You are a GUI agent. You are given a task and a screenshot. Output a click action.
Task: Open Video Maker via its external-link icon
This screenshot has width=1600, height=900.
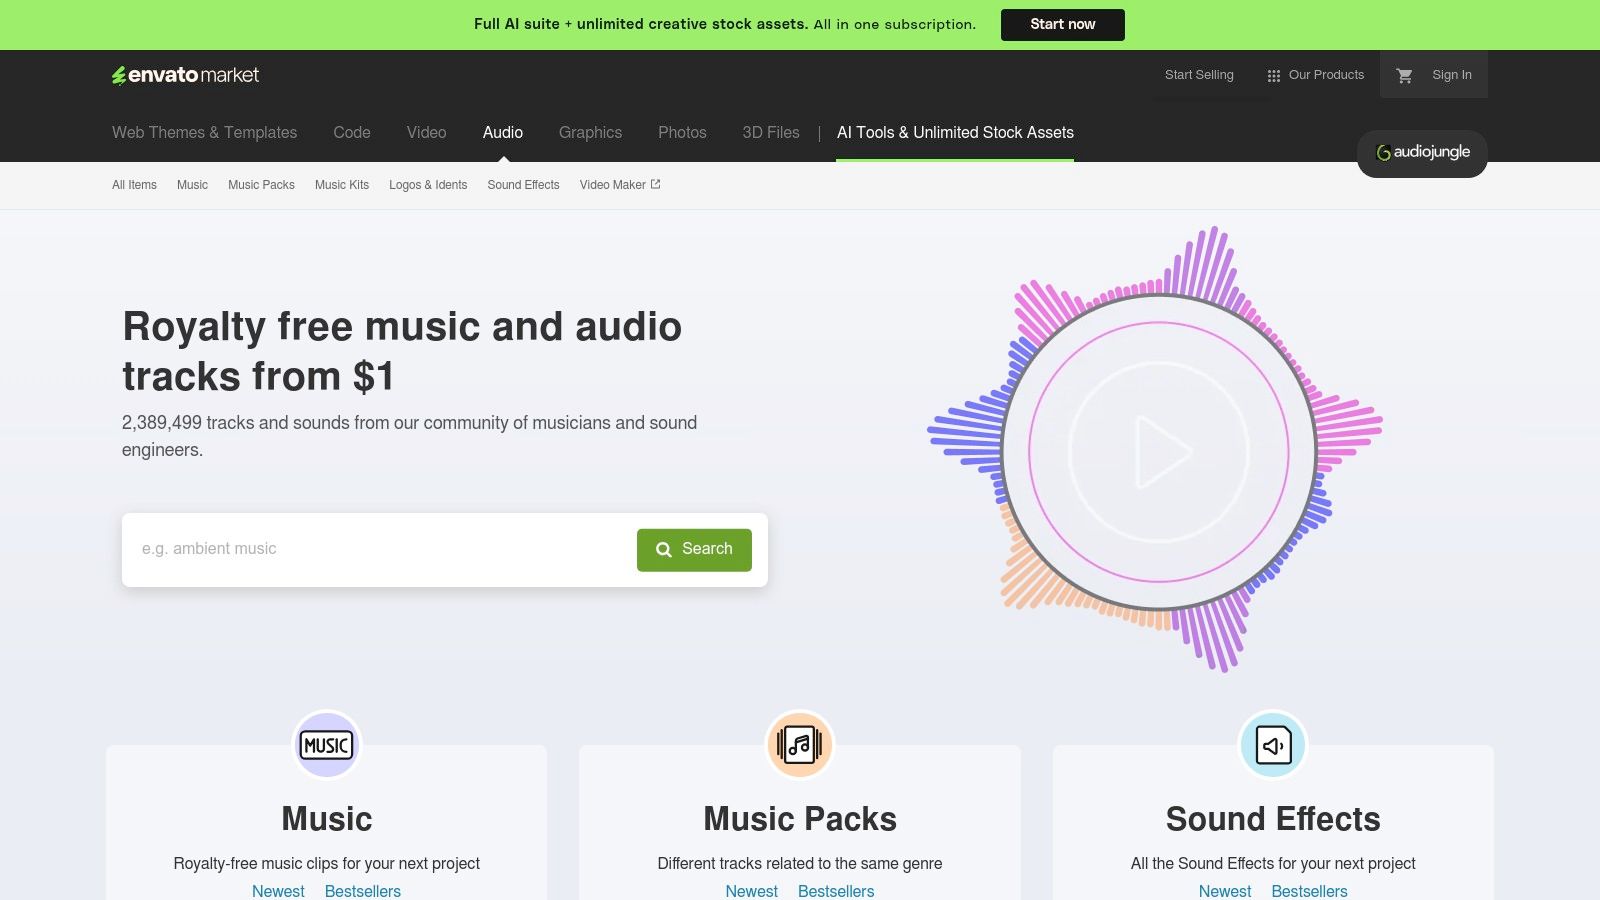click(655, 183)
